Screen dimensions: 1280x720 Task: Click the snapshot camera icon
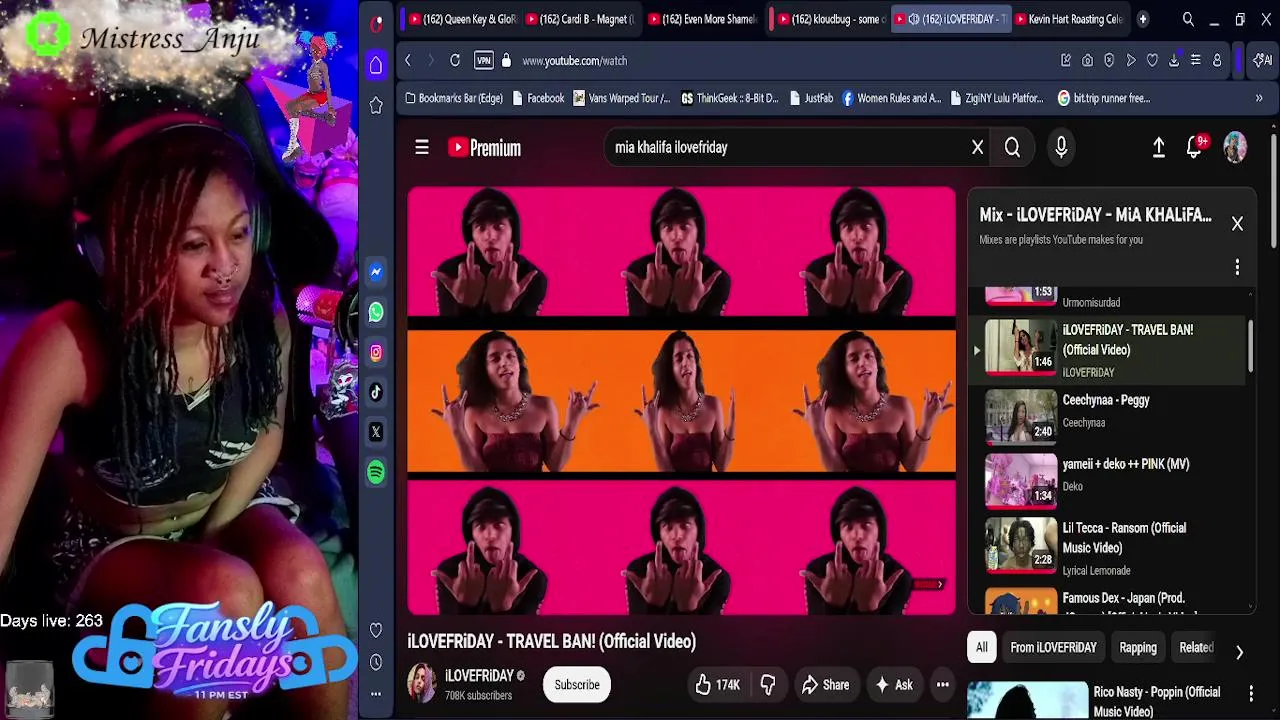[x=1088, y=61]
